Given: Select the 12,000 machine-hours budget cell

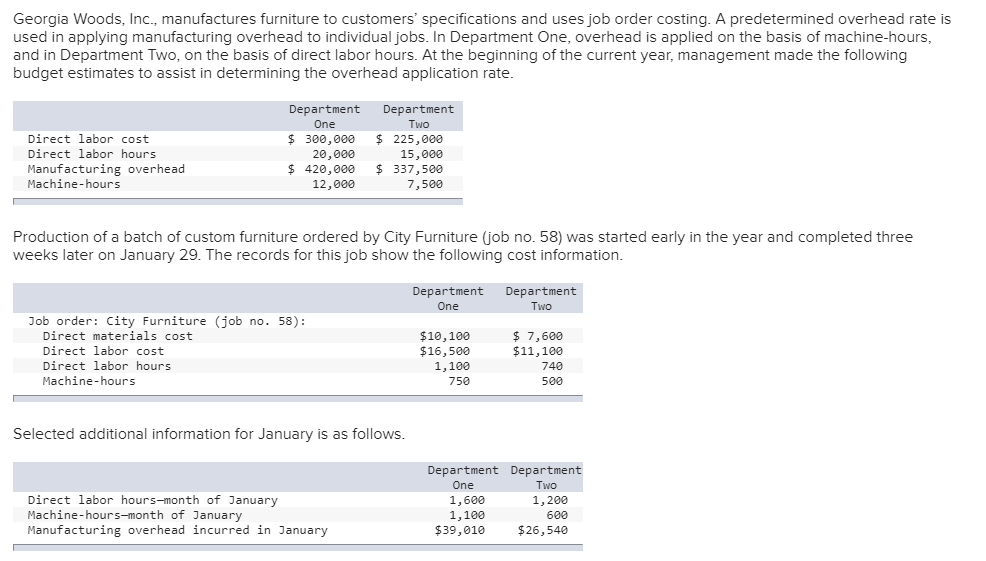Looking at the screenshot, I should [x=333, y=184].
